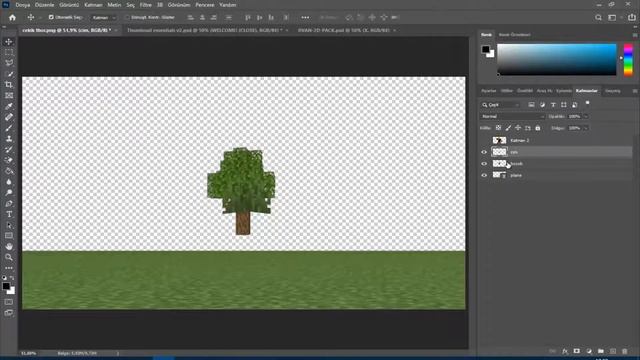The height and width of the screenshot is (360, 640).
Task: Select the Lasso tool
Action: point(9,63)
